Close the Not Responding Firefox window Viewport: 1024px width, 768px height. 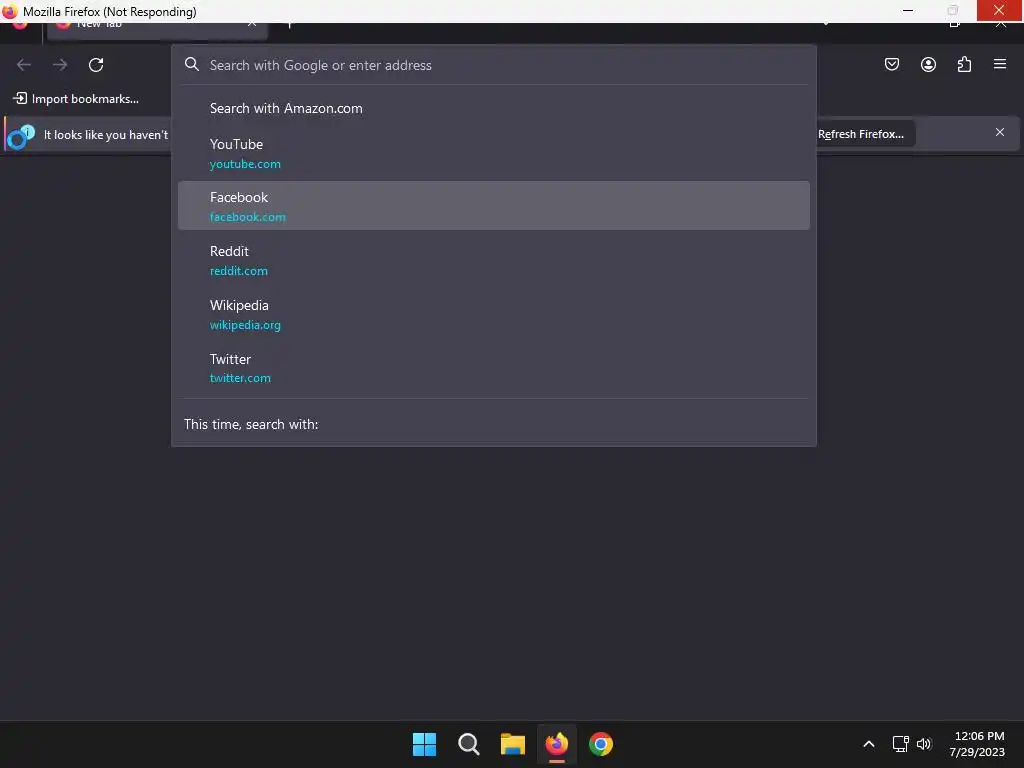point(999,10)
